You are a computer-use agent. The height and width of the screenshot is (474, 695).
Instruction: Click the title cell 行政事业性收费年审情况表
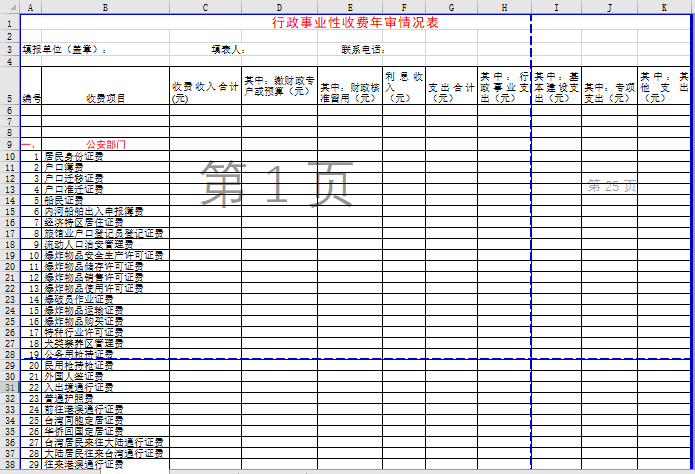pos(355,22)
